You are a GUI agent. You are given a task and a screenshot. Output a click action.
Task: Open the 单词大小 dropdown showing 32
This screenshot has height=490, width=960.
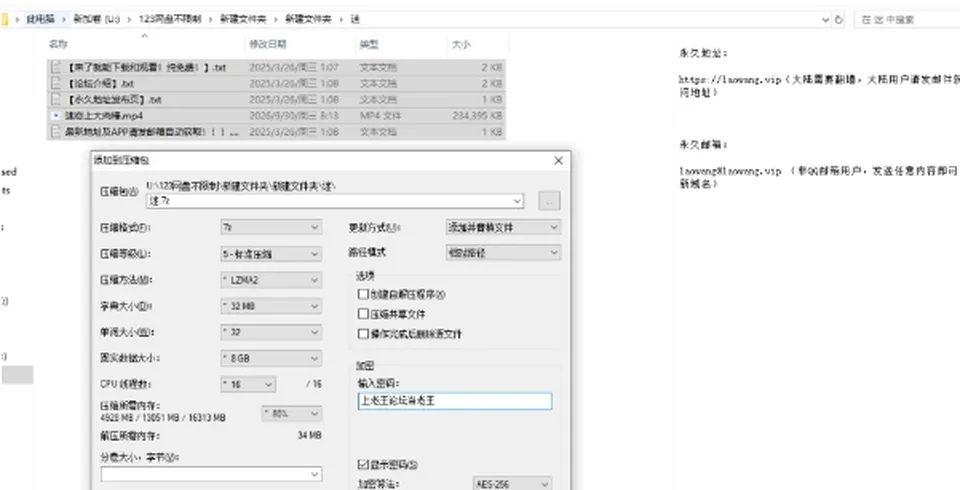click(x=271, y=332)
